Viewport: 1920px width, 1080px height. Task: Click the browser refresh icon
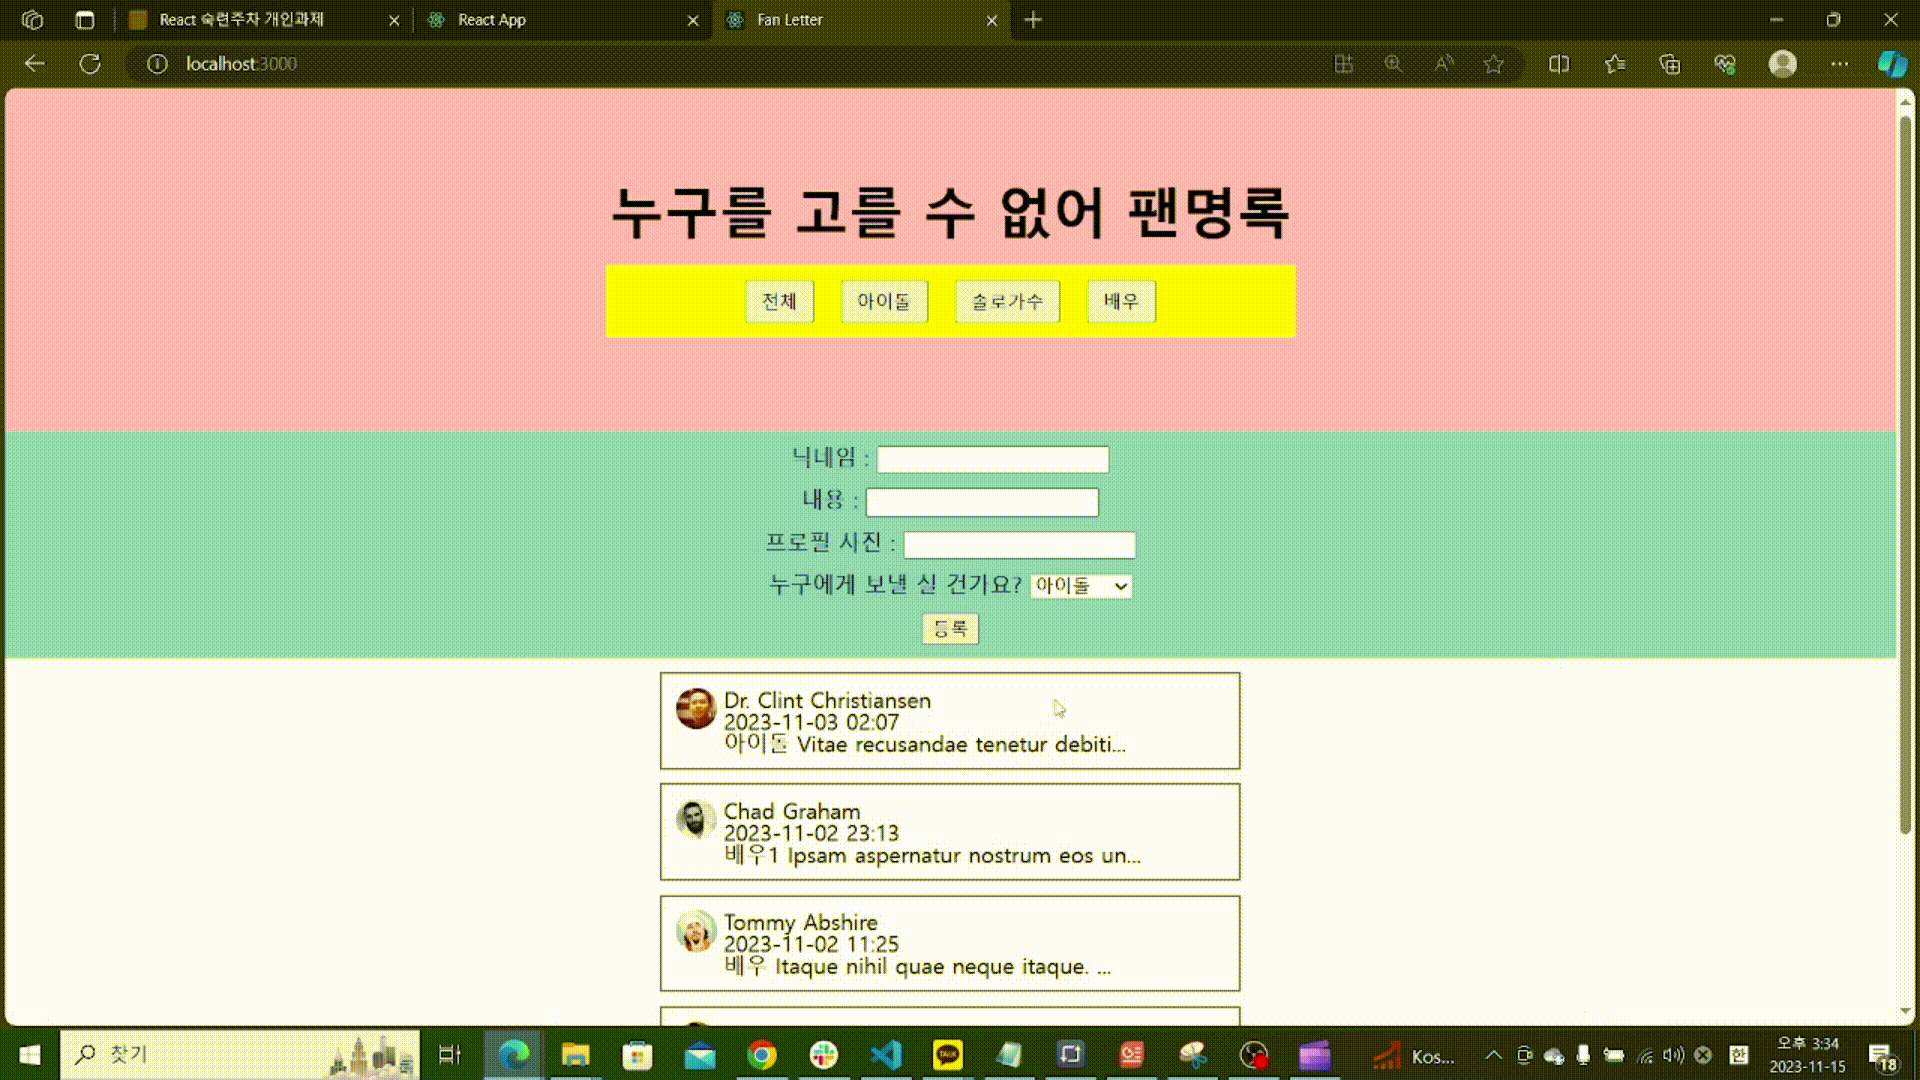(90, 64)
